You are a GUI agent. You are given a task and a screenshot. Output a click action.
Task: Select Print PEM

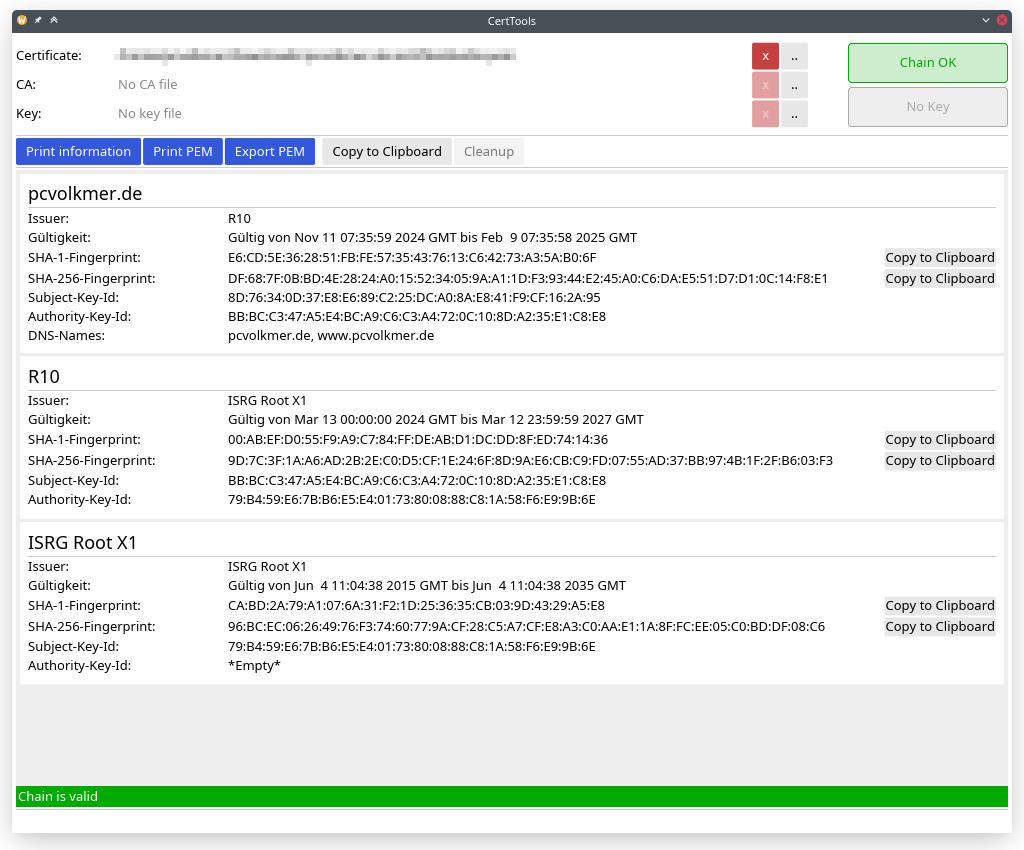coord(183,151)
